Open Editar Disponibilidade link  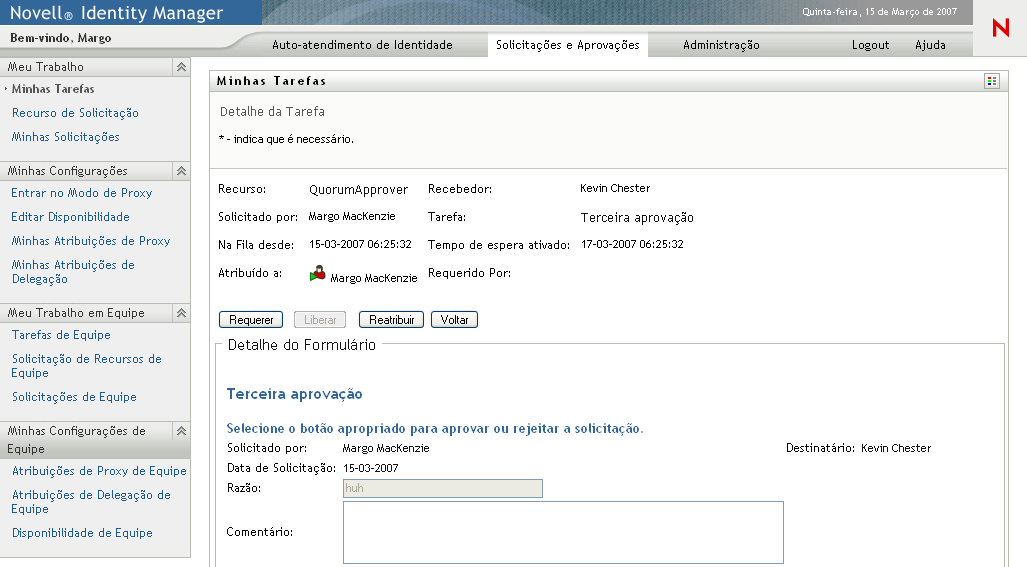70,217
